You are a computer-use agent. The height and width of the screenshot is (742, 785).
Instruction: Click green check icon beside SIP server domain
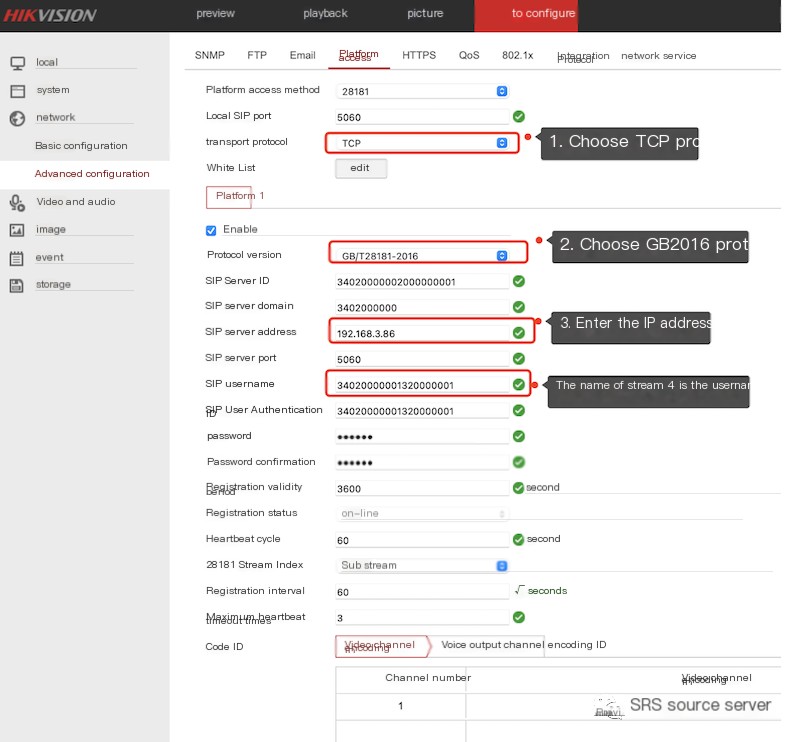point(519,307)
